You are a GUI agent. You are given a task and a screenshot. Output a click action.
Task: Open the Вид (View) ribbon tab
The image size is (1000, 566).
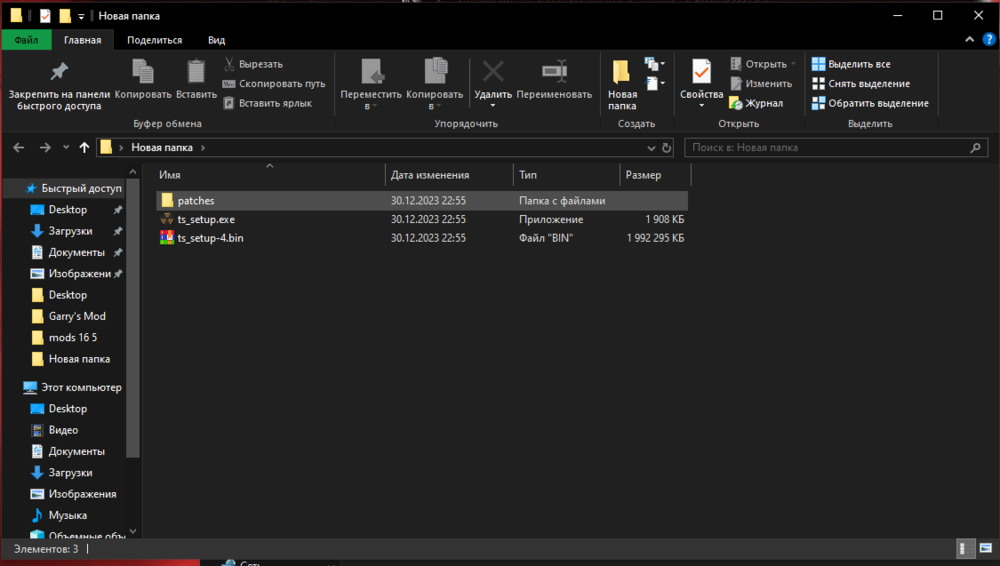pos(216,40)
